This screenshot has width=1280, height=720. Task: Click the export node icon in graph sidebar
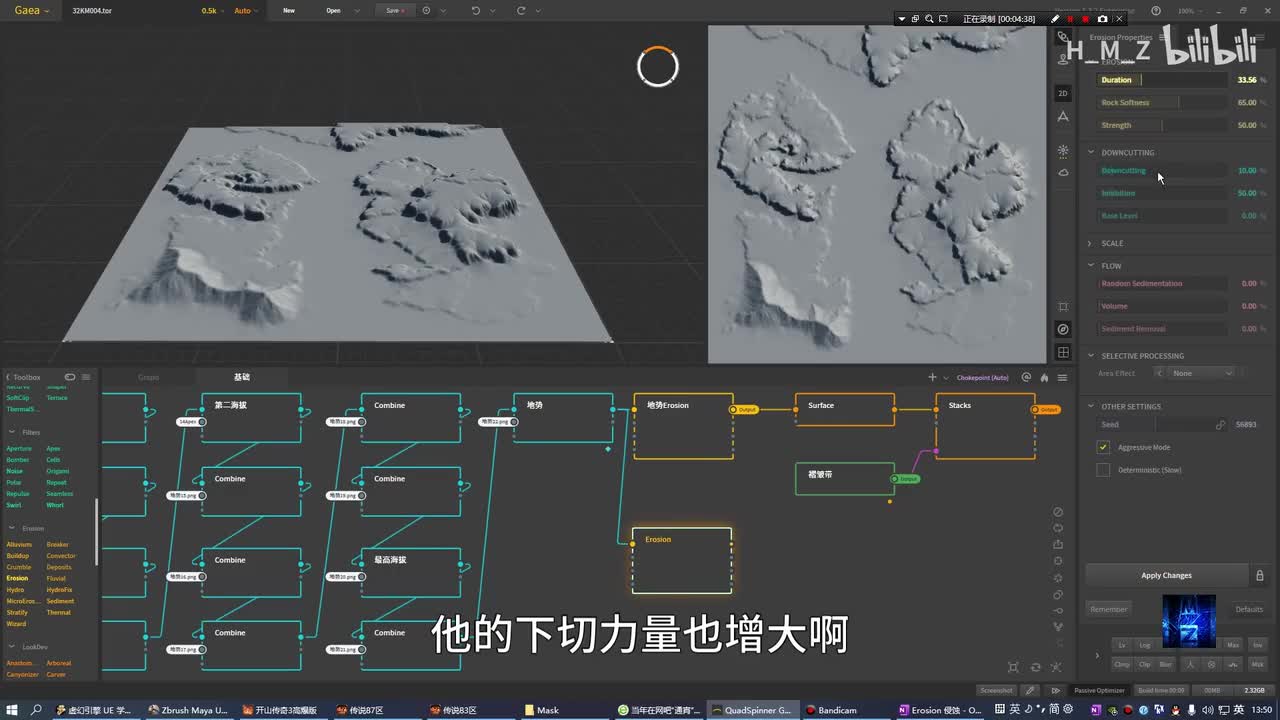click(x=1058, y=545)
